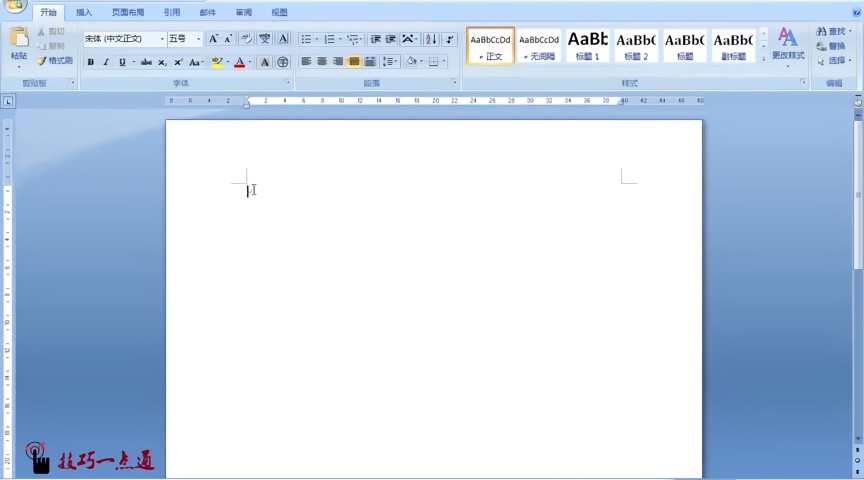Screen dimensions: 864x480
Task: Apply numbered list formatting
Action: pos(330,39)
